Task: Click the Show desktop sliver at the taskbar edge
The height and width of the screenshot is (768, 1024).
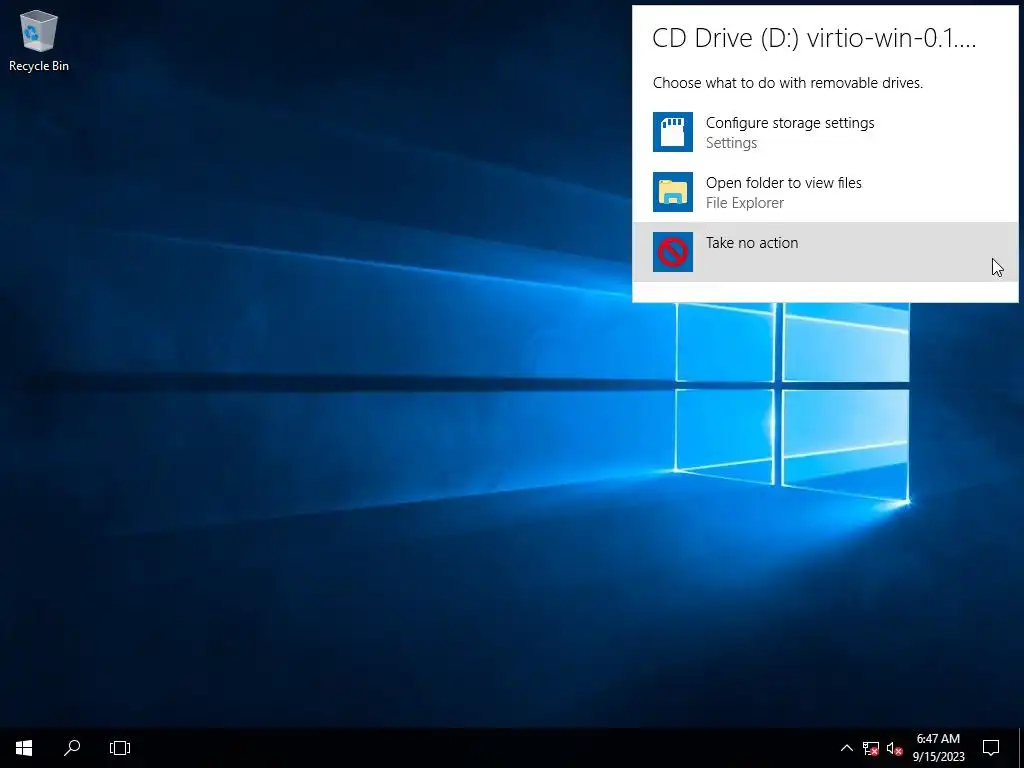Action: (1021, 748)
